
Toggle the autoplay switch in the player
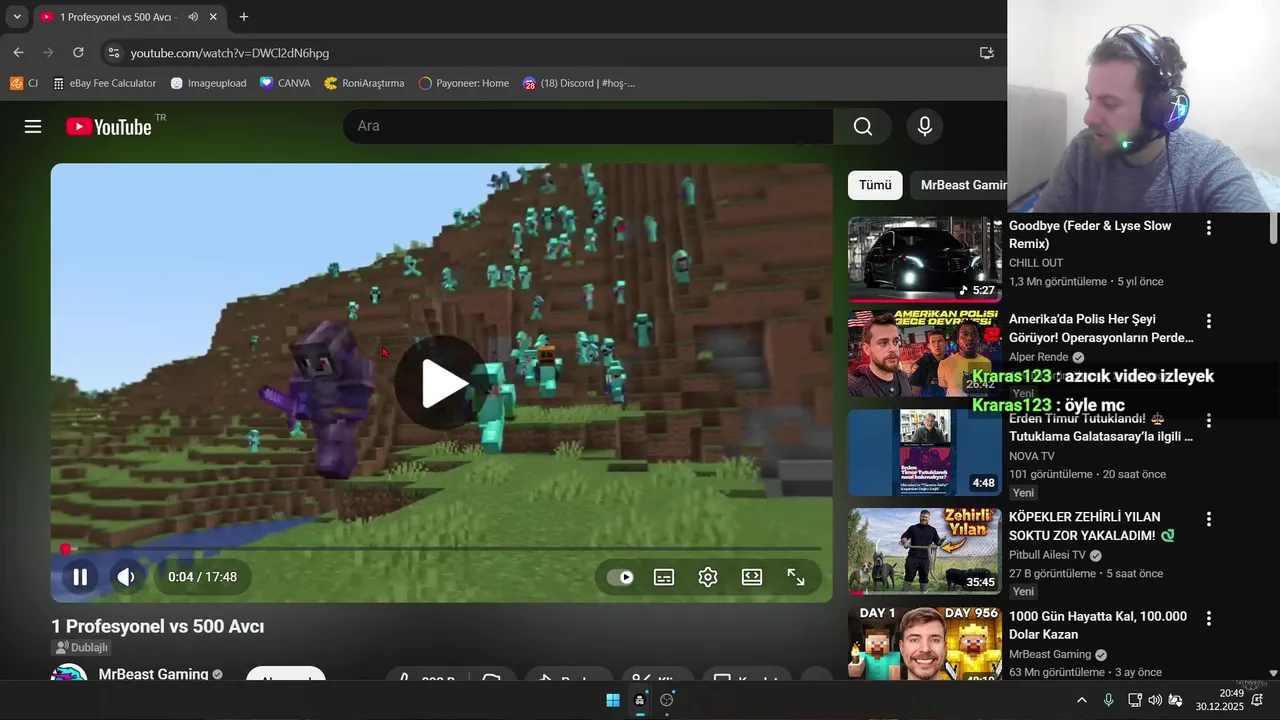click(x=620, y=577)
